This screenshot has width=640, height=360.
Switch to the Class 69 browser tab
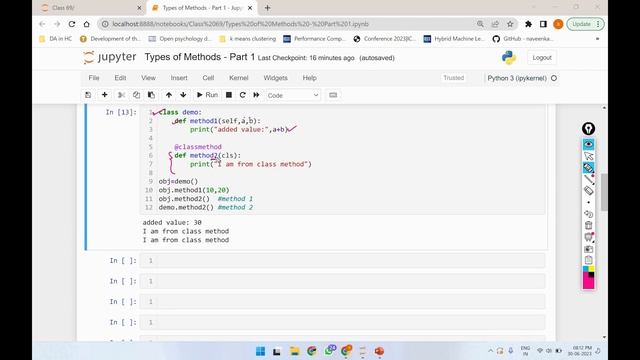pyautogui.click(x=92, y=8)
